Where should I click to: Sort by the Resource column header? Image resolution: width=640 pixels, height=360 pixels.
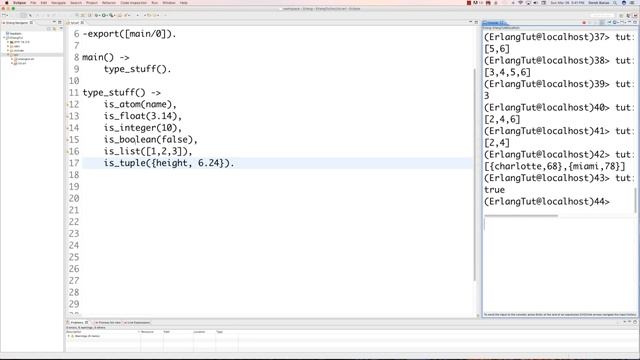click(x=151, y=332)
